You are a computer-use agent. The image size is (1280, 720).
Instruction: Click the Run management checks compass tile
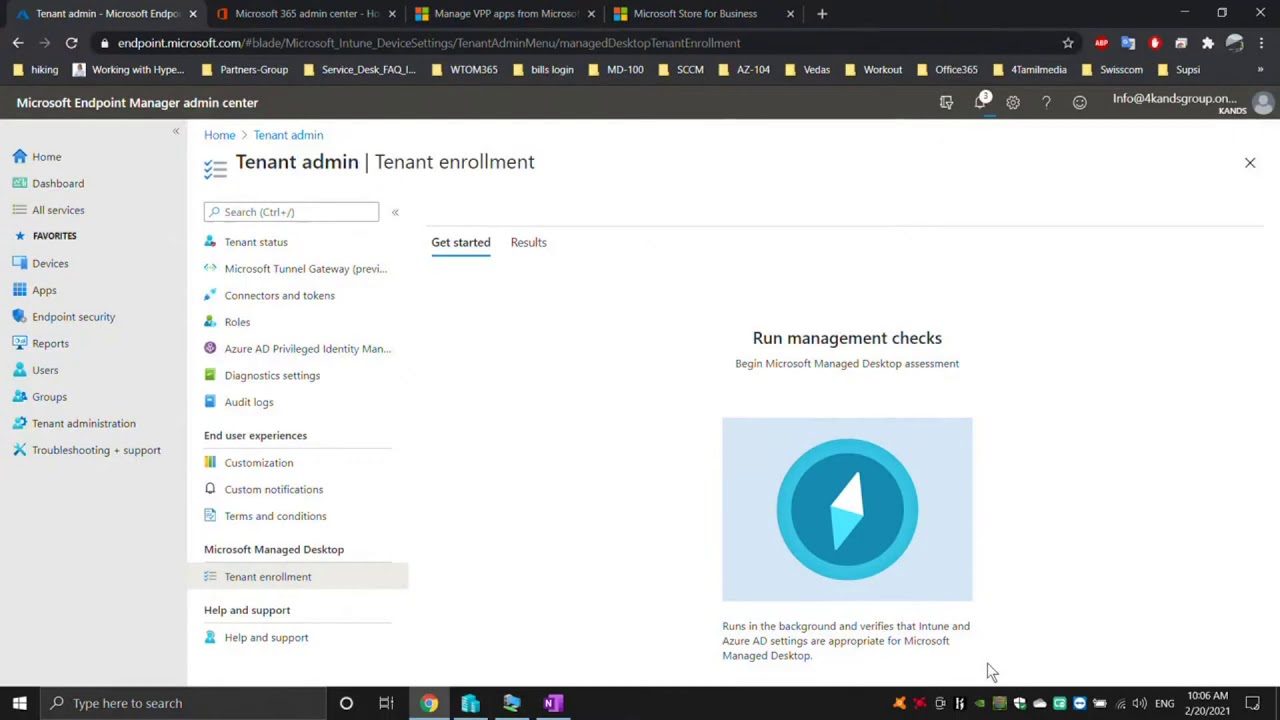pos(847,510)
